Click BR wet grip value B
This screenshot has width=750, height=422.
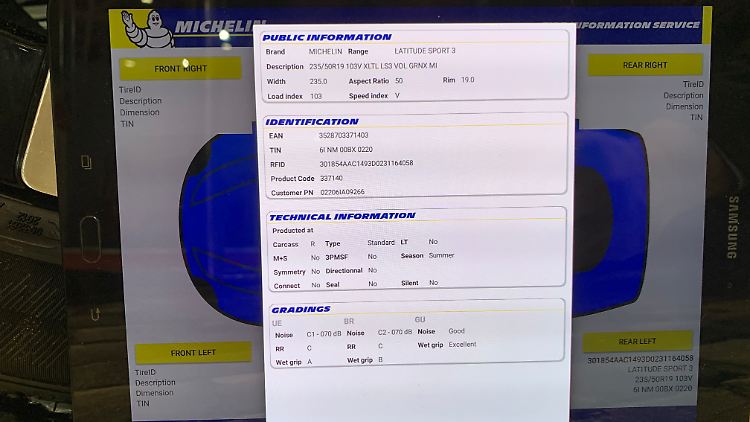(x=380, y=360)
